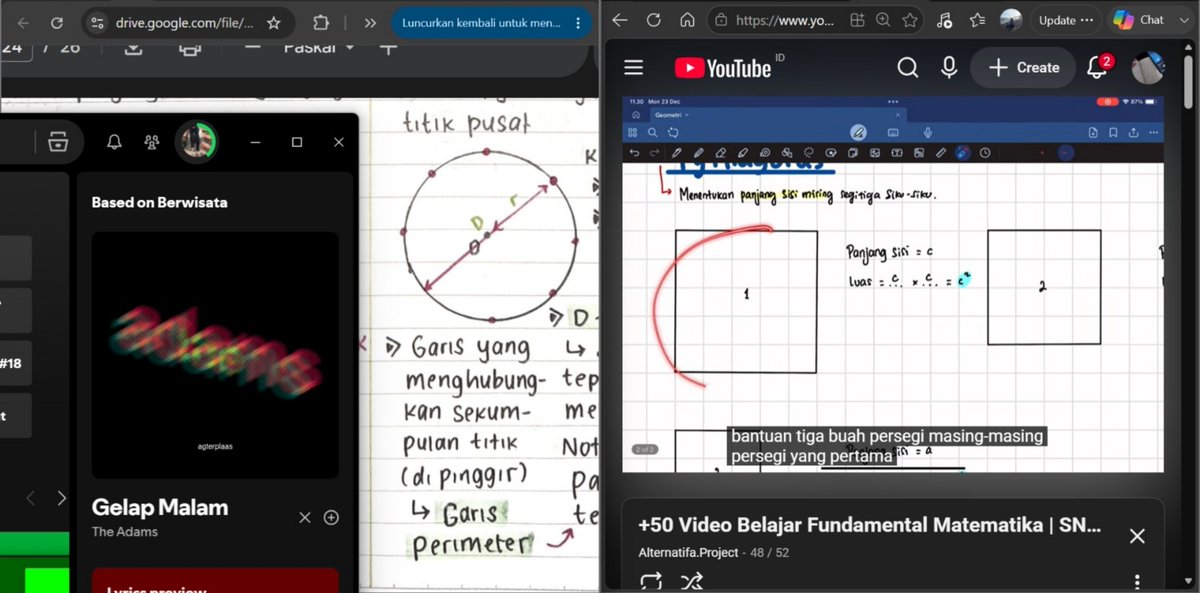1200x593 pixels.
Task: Open YouTube search icon
Action: pyautogui.click(x=907, y=68)
